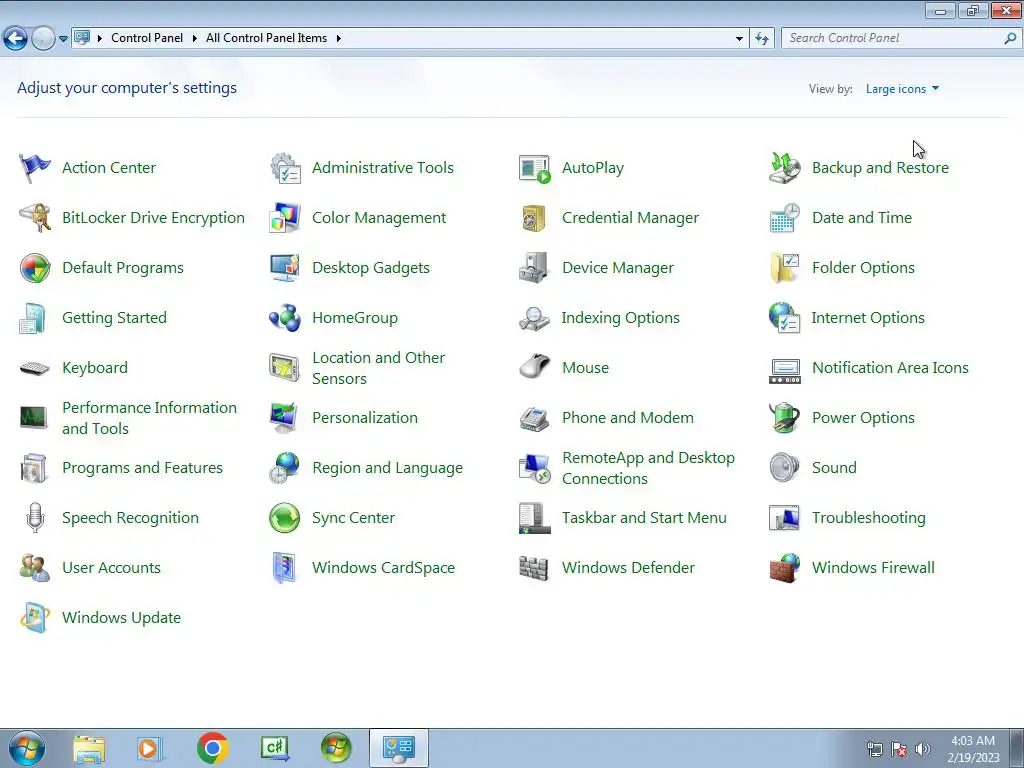
Task: Click the Sound speaker icon
Action: coord(784,468)
